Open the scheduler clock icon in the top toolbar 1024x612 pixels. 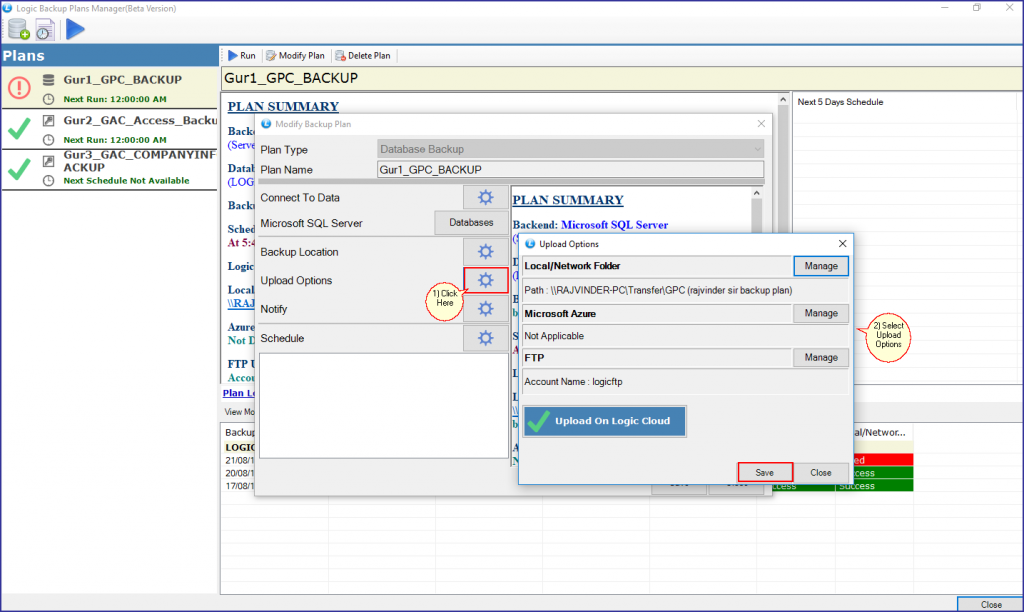43,28
